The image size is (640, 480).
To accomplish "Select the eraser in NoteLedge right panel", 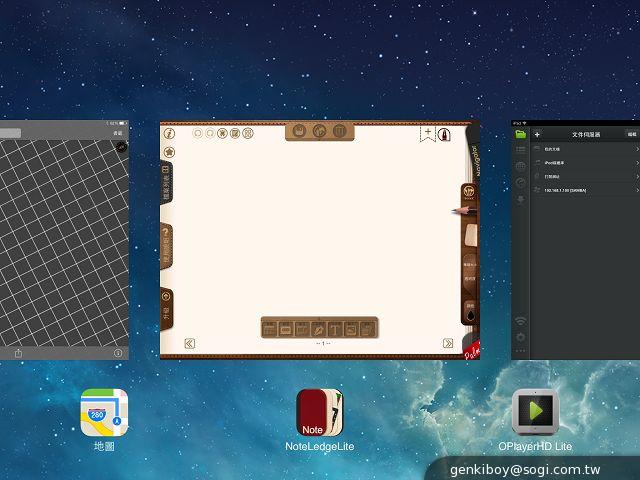I will pos(471,236).
